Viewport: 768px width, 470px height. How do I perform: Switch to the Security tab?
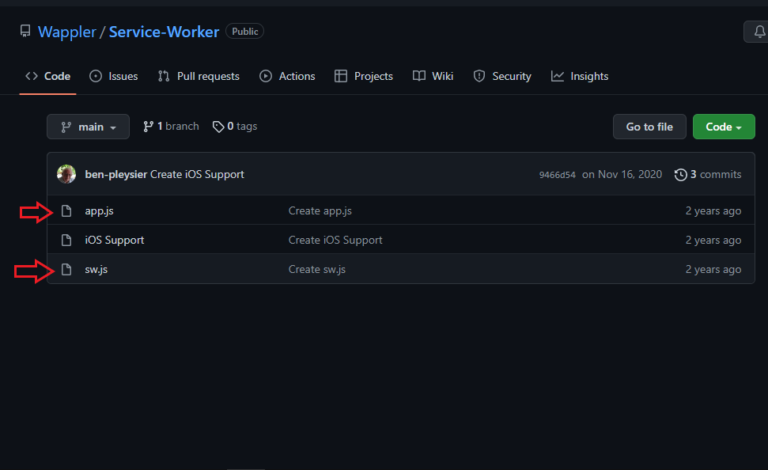[502, 76]
